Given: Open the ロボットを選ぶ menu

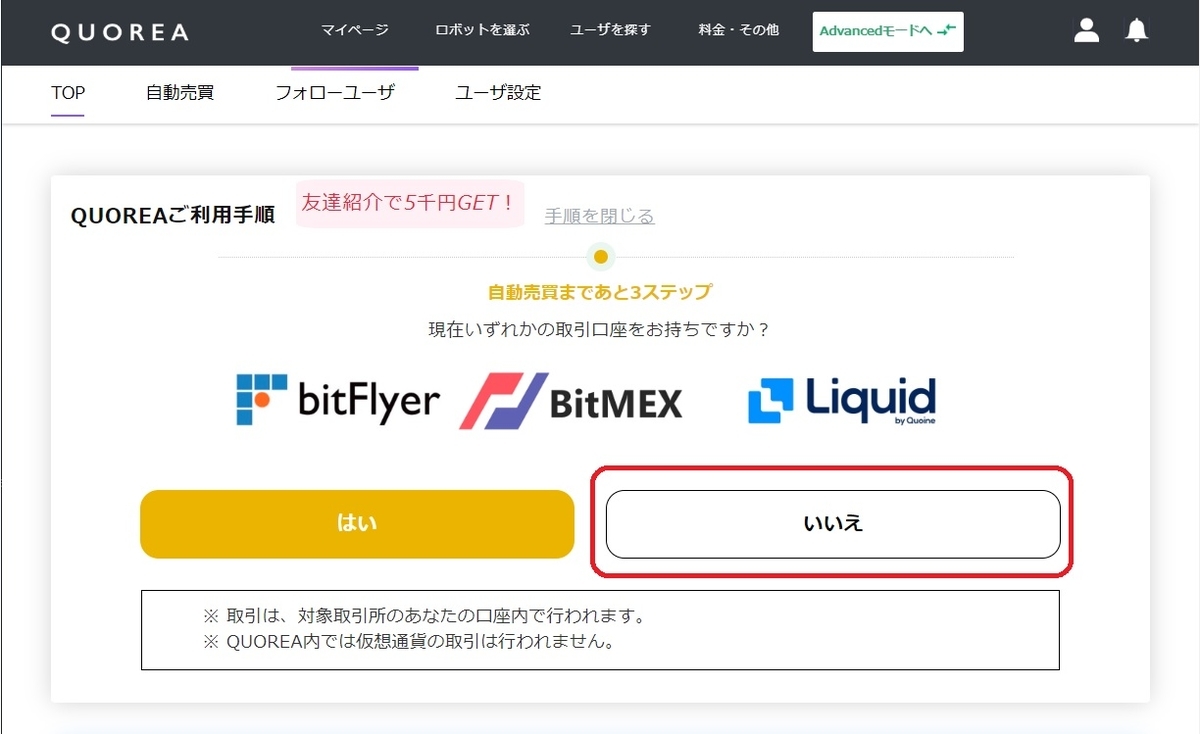Looking at the screenshot, I should coord(482,30).
